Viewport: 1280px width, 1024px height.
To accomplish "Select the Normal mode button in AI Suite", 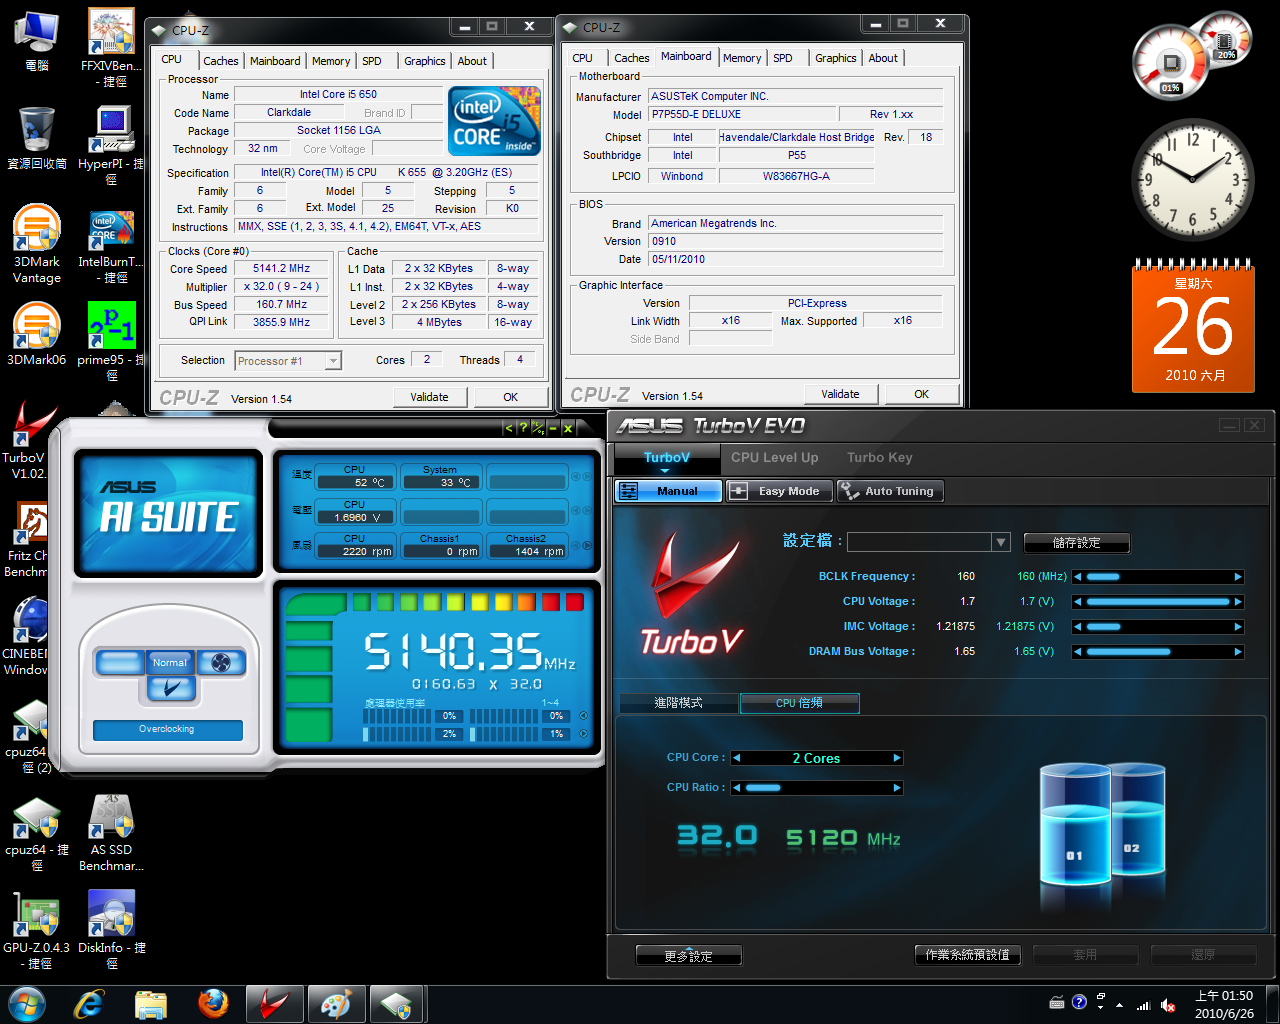I will click(170, 662).
